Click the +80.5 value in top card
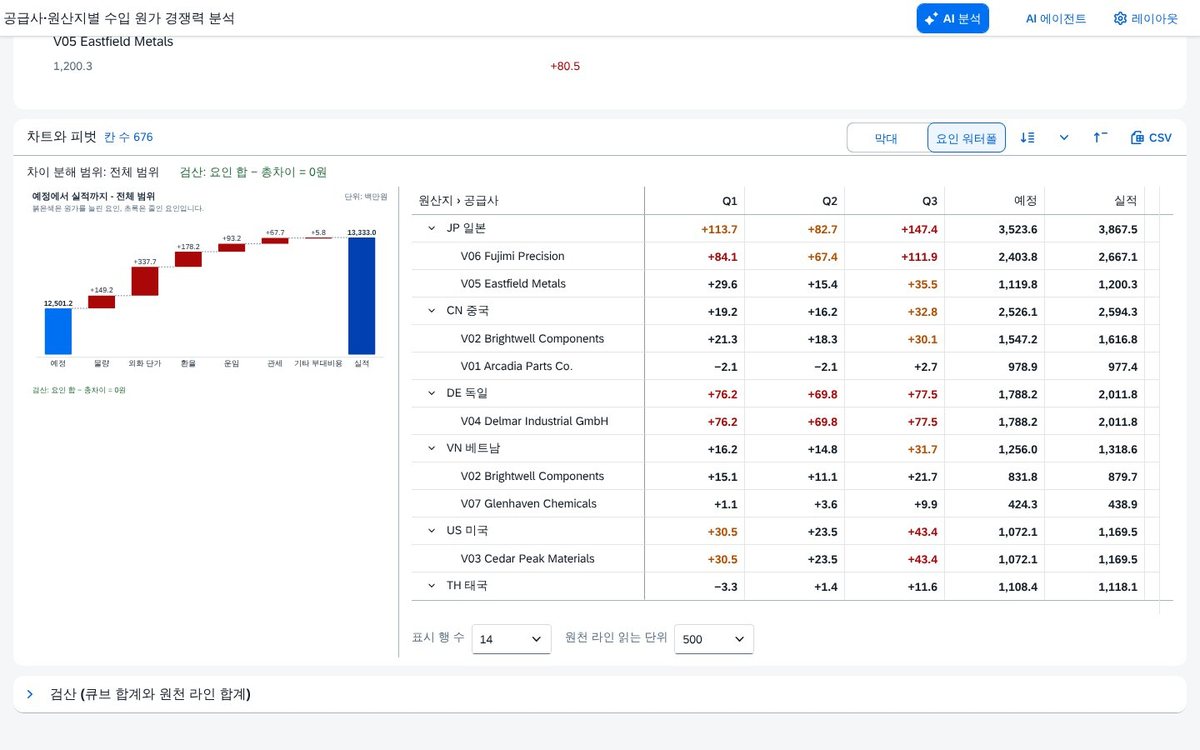The height and width of the screenshot is (750, 1200). [x=565, y=66]
